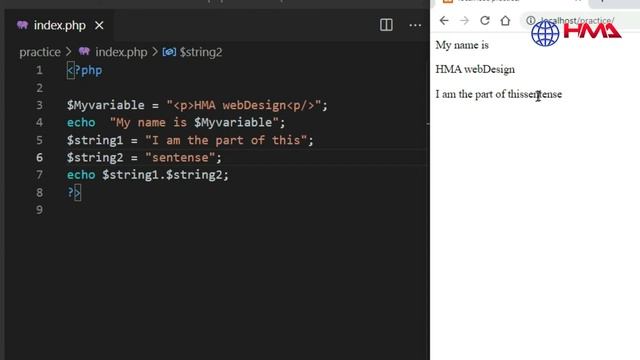640x360 pixels.
Task: Click 'I am the part of thissentense' output
Action: tap(499, 94)
